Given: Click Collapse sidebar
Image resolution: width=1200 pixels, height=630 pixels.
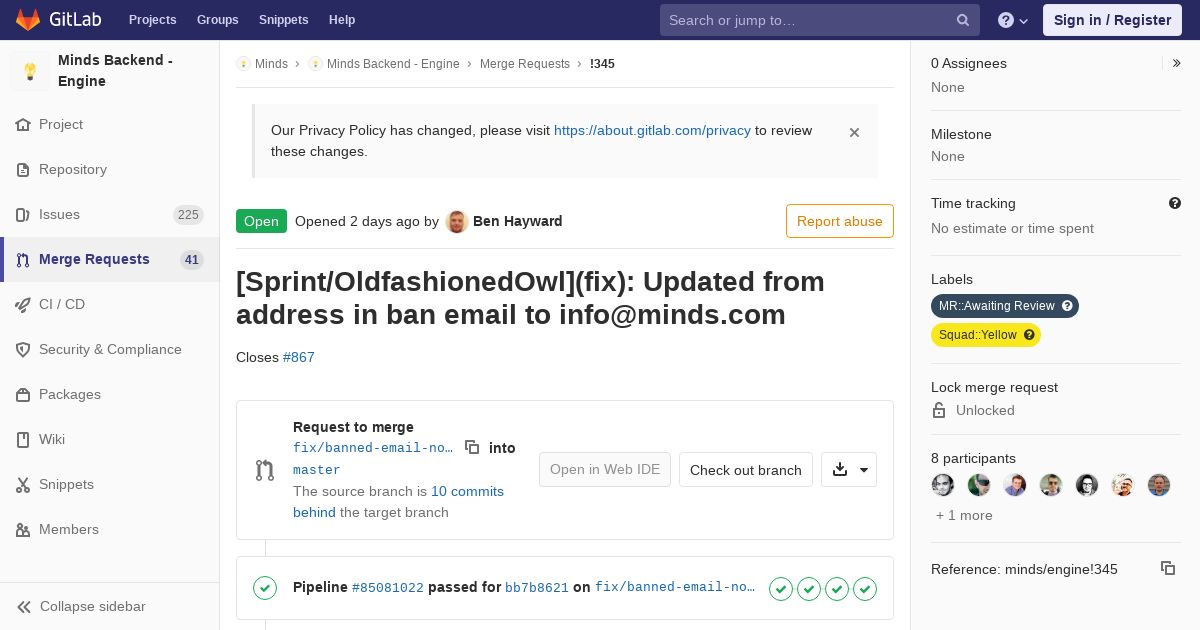Looking at the screenshot, I should click(110, 606).
